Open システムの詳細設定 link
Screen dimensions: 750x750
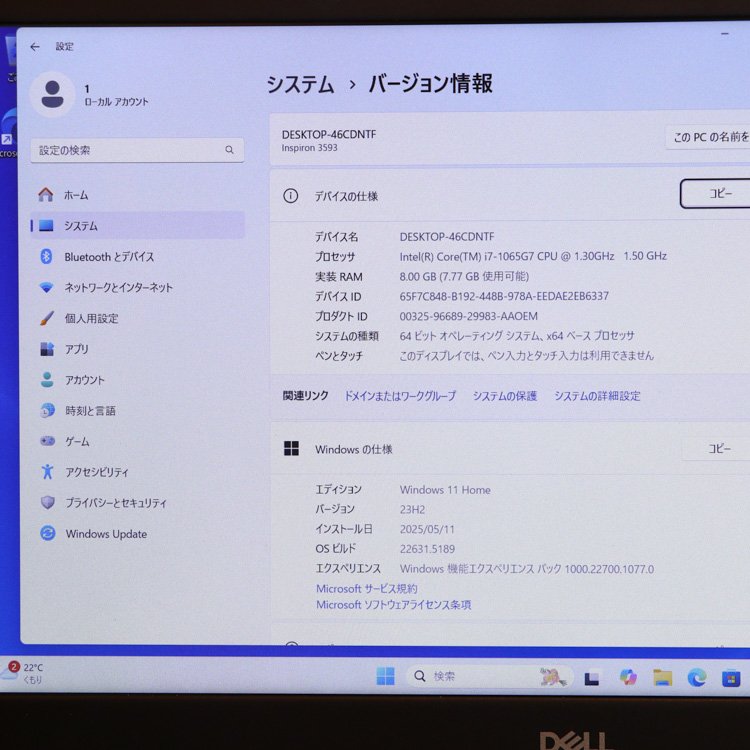(597, 396)
